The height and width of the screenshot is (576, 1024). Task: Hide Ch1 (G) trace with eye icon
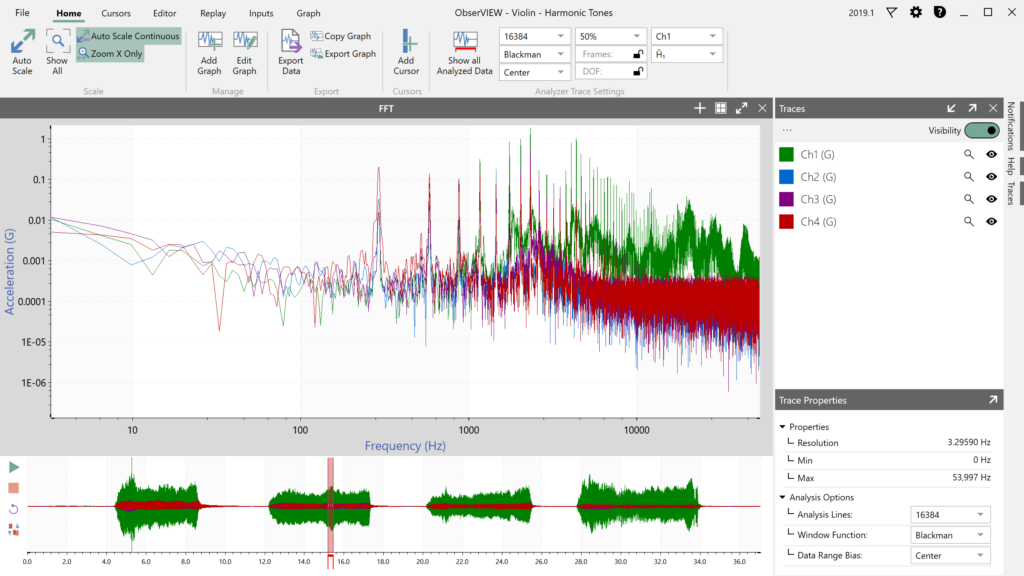click(991, 155)
